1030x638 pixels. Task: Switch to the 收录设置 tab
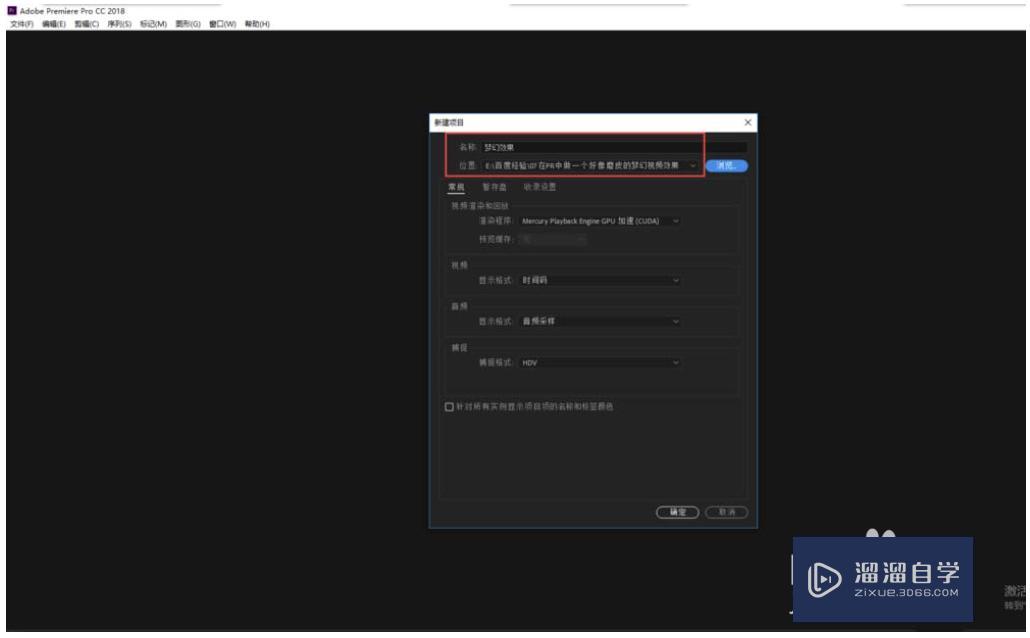click(x=540, y=187)
